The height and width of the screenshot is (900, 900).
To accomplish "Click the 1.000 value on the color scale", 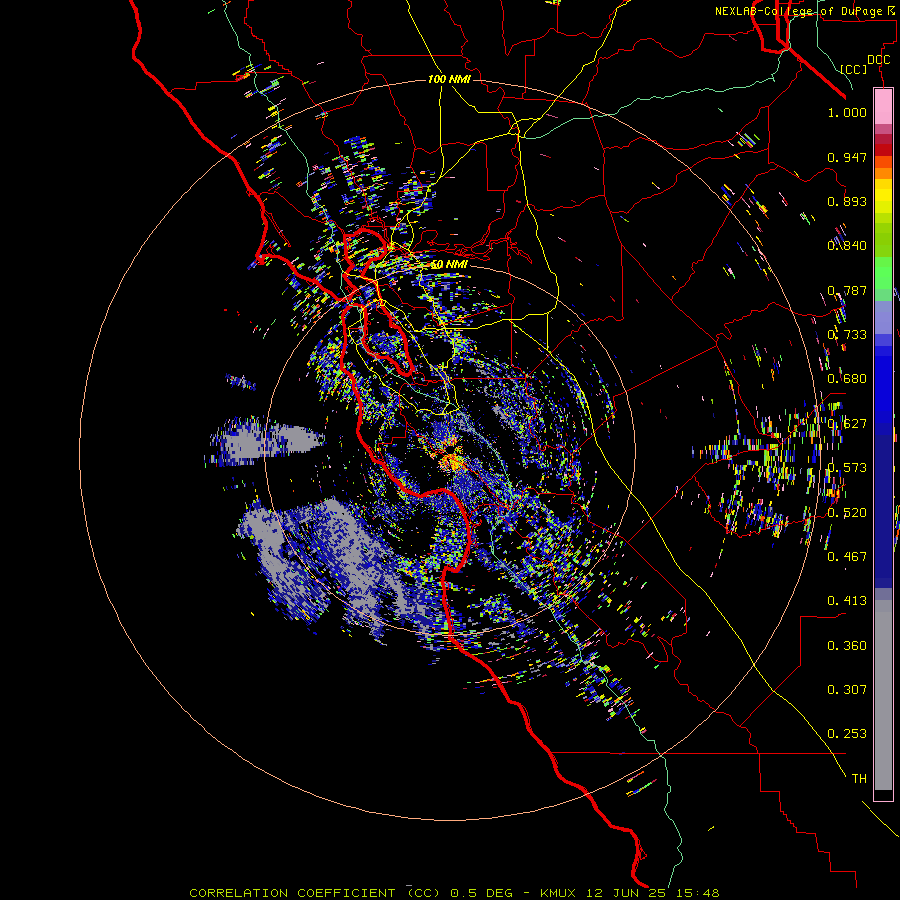I will pos(847,112).
